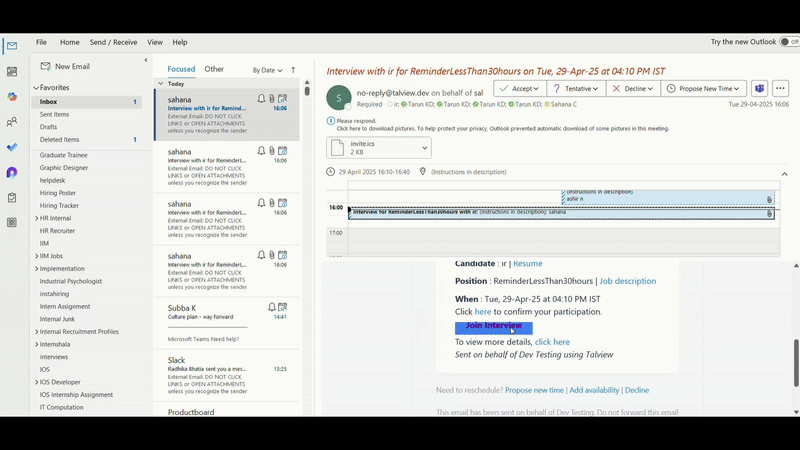Open the View tab
Image resolution: width=800 pixels, height=450 pixels.
155,42
